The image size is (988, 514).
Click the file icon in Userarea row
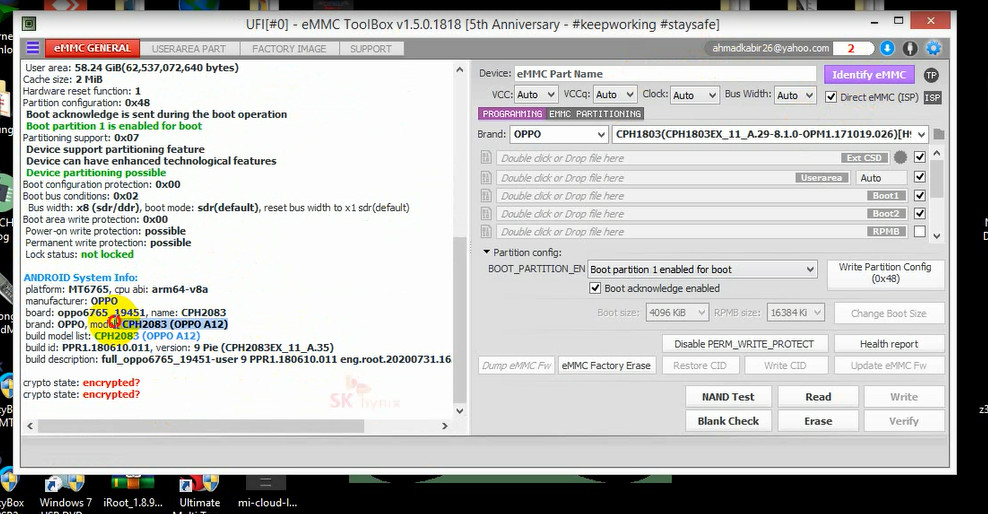pos(486,178)
